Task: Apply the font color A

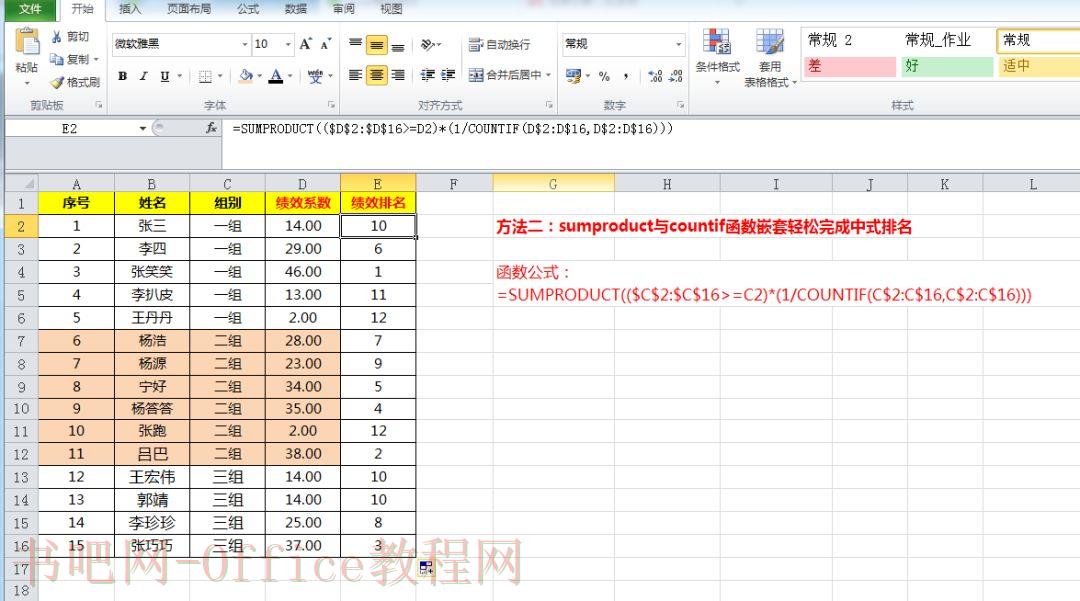Action: 276,76
